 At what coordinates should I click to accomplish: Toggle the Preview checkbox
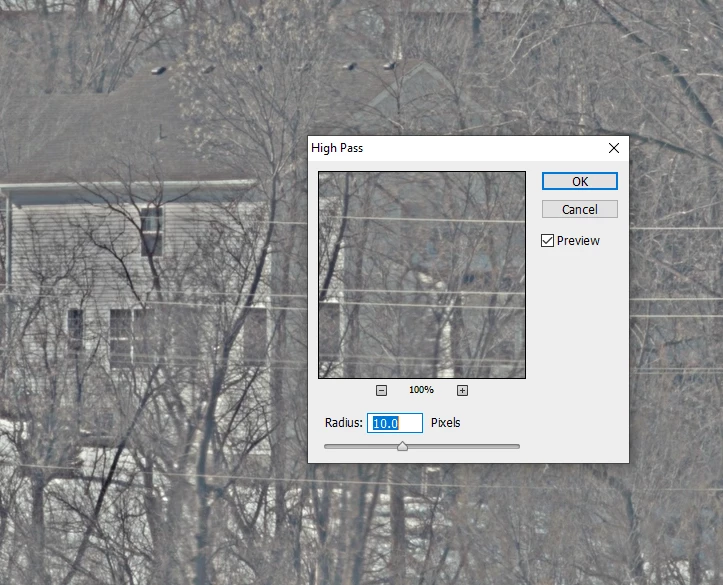pyautogui.click(x=547, y=241)
